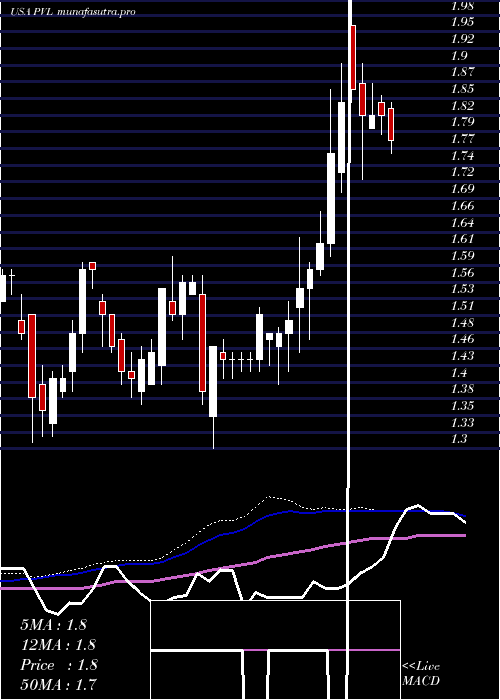Select the 12MA : 1.8 readout

point(58,645)
